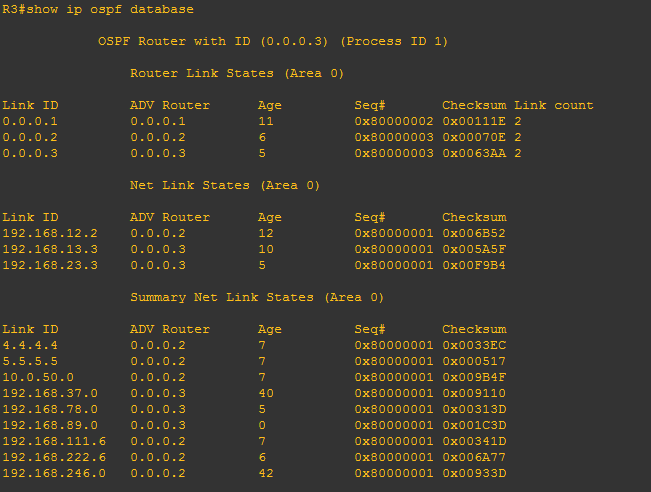Select checksum 0x00070E in router link states
Image resolution: width=651 pixels, height=492 pixels.
[474, 137]
